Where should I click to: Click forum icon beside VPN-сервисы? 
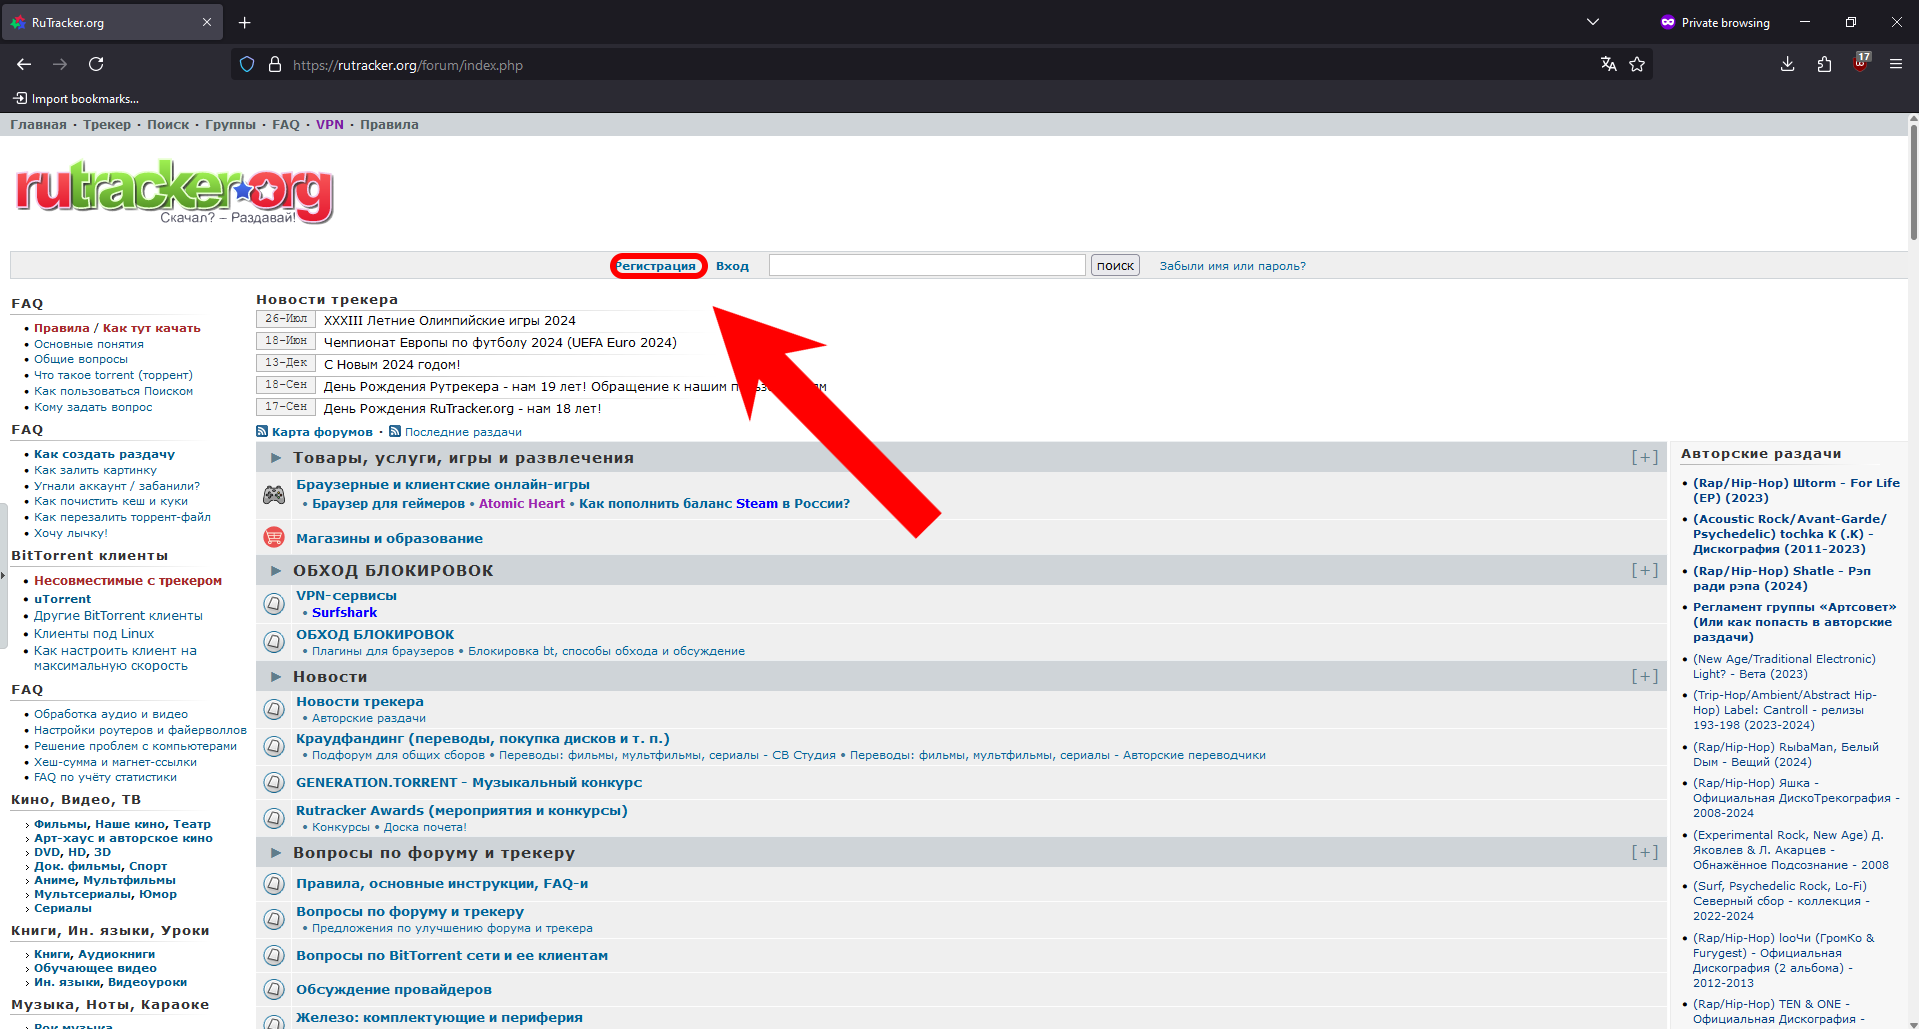tap(274, 603)
